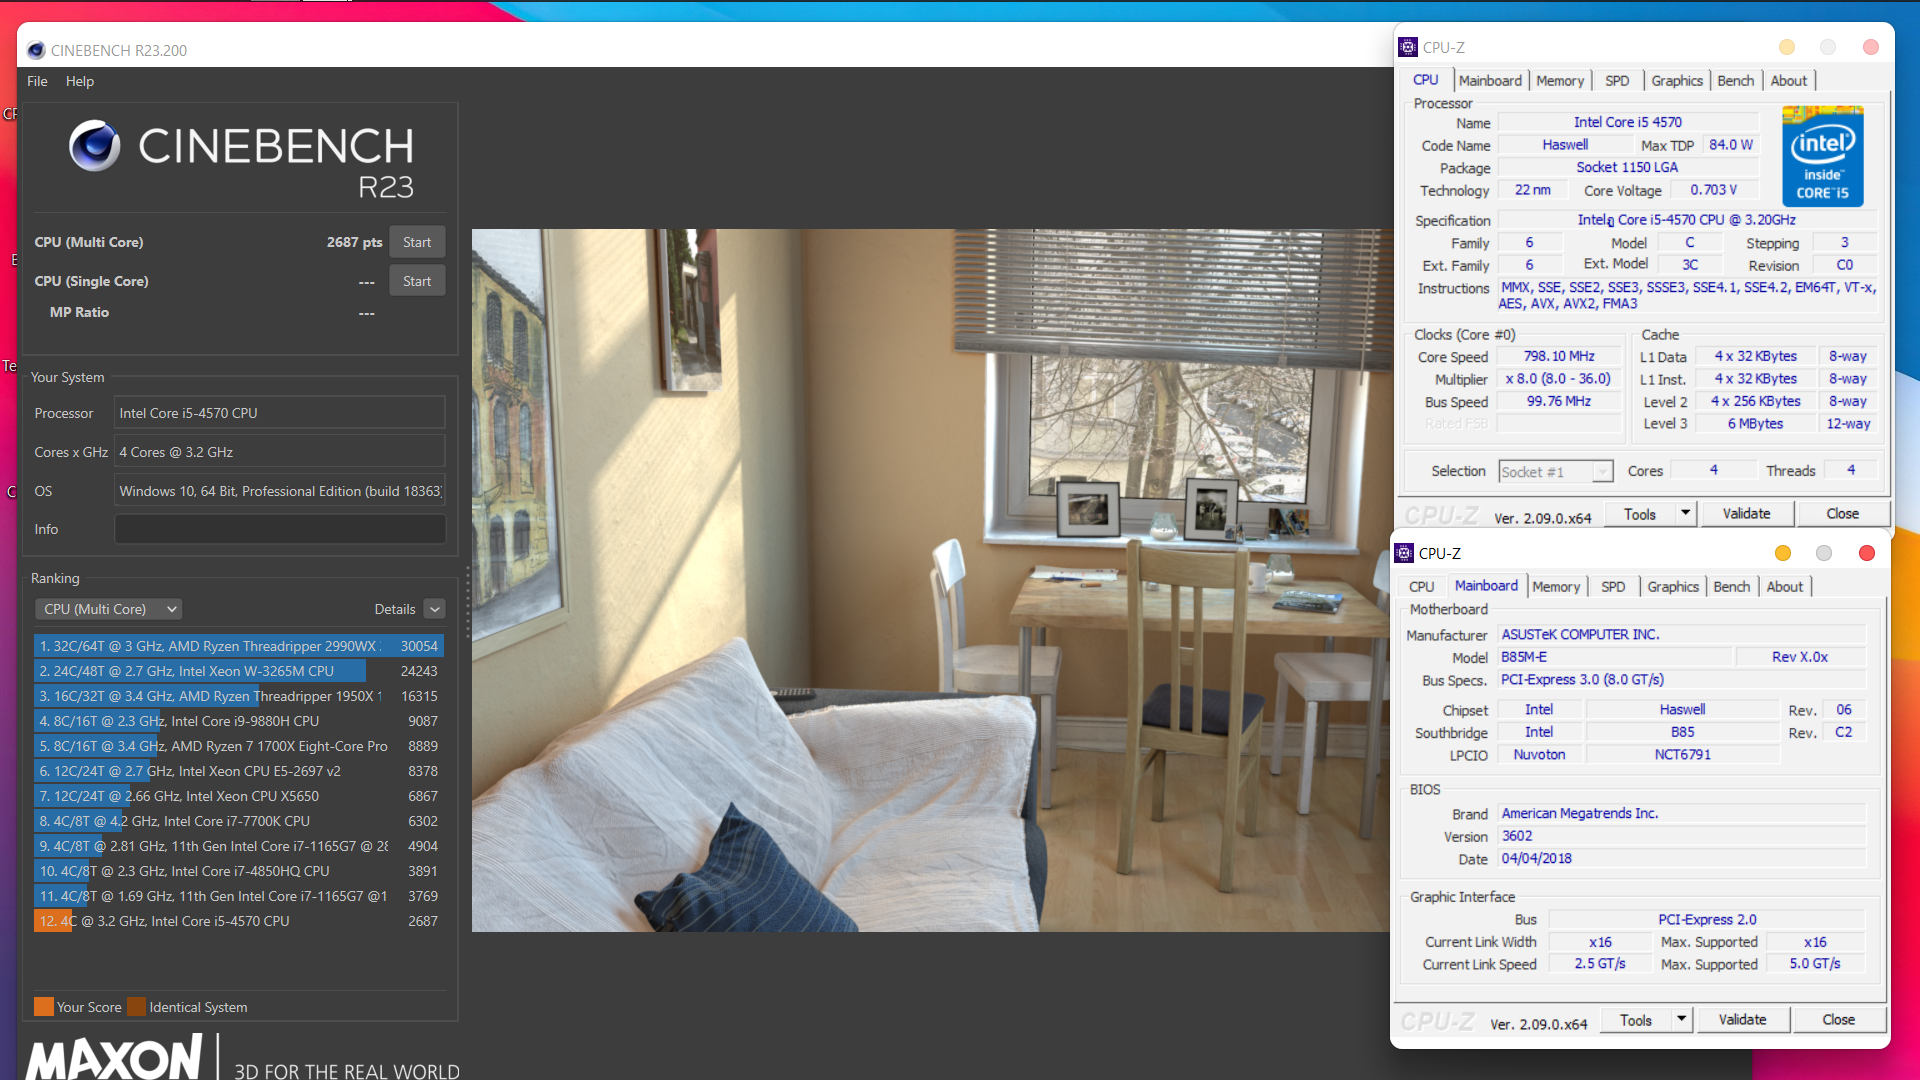The width and height of the screenshot is (1920, 1080).
Task: Switch to Memory tab in top CPU-Z
Action: 1559,81
